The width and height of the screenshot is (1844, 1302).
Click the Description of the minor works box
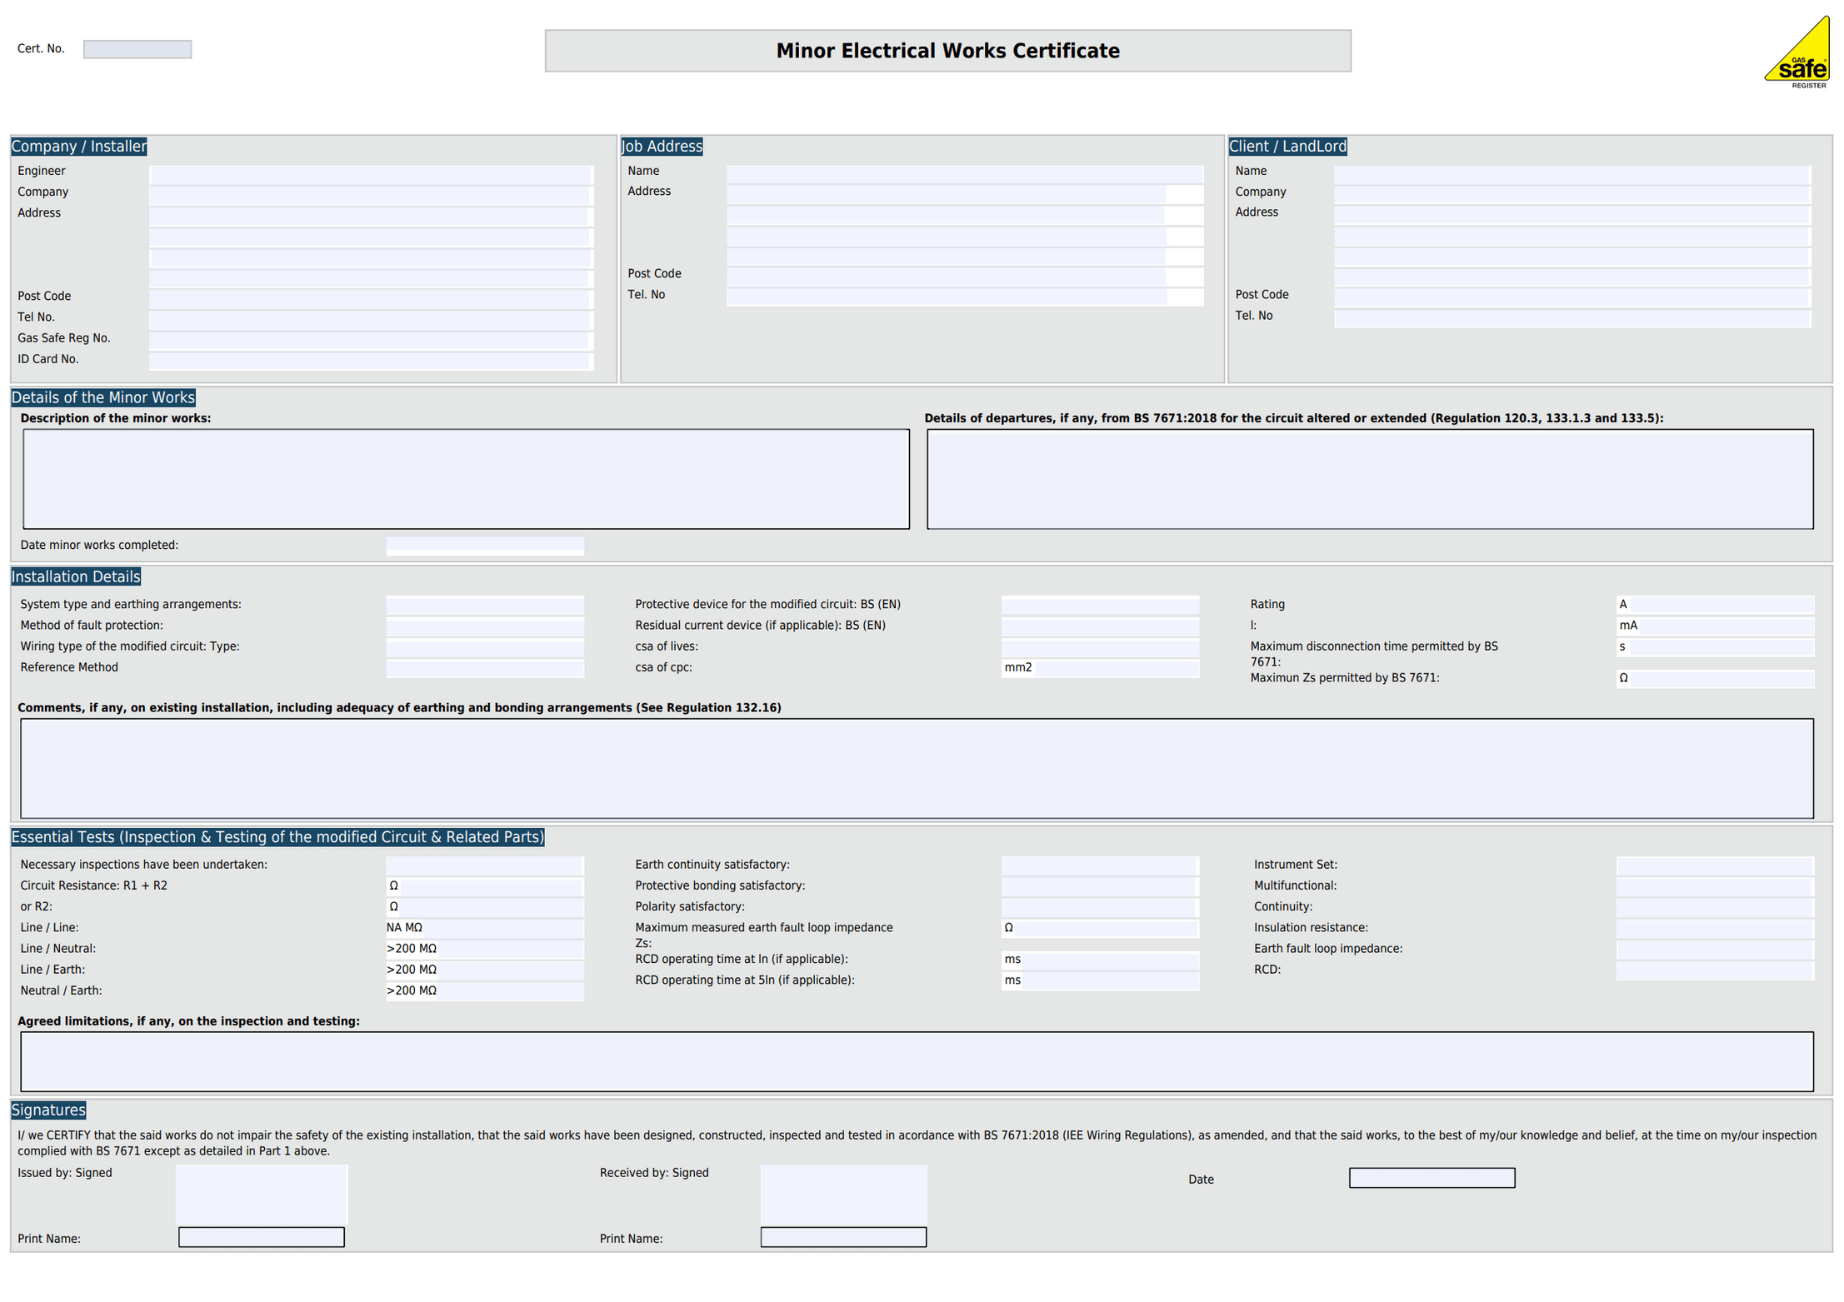pyautogui.click(x=466, y=479)
